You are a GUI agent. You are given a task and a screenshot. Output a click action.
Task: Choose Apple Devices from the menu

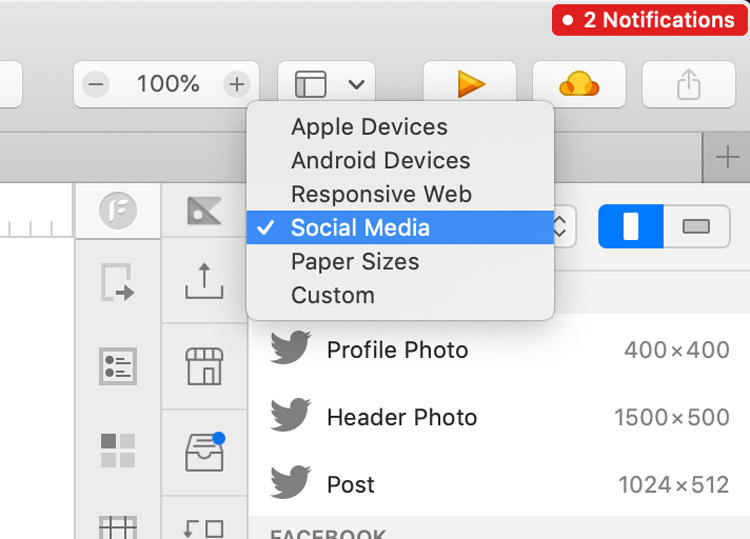pyautogui.click(x=369, y=127)
